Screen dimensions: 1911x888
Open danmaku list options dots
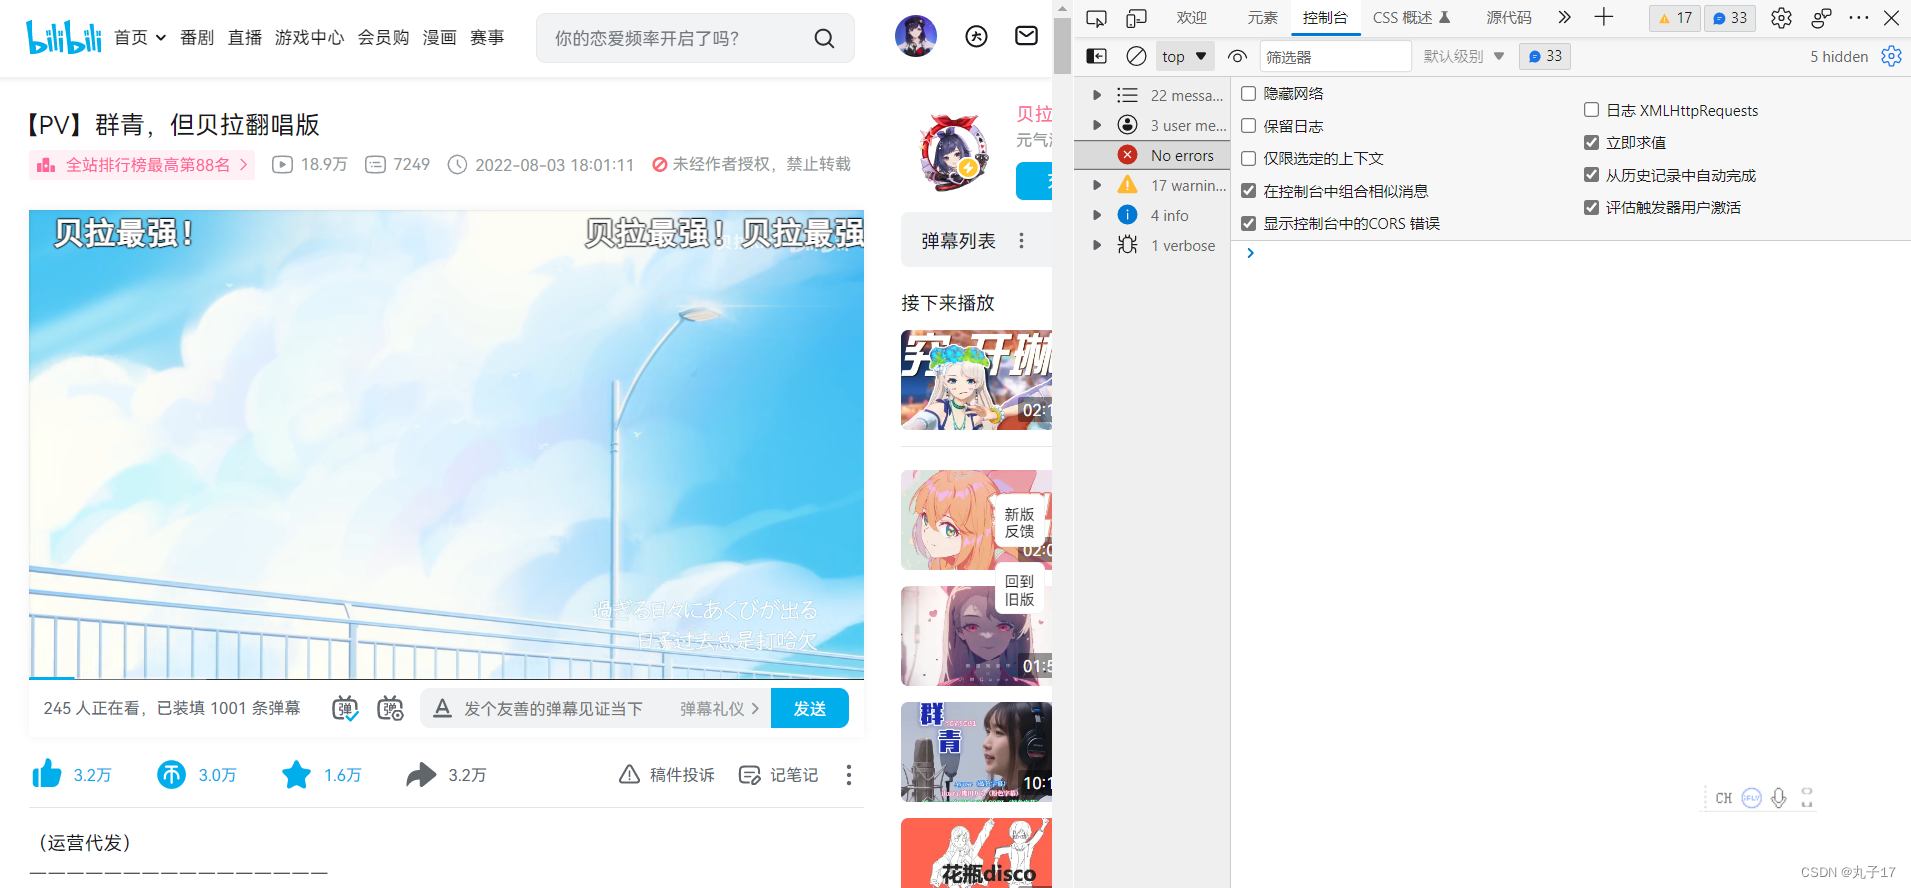(1021, 240)
